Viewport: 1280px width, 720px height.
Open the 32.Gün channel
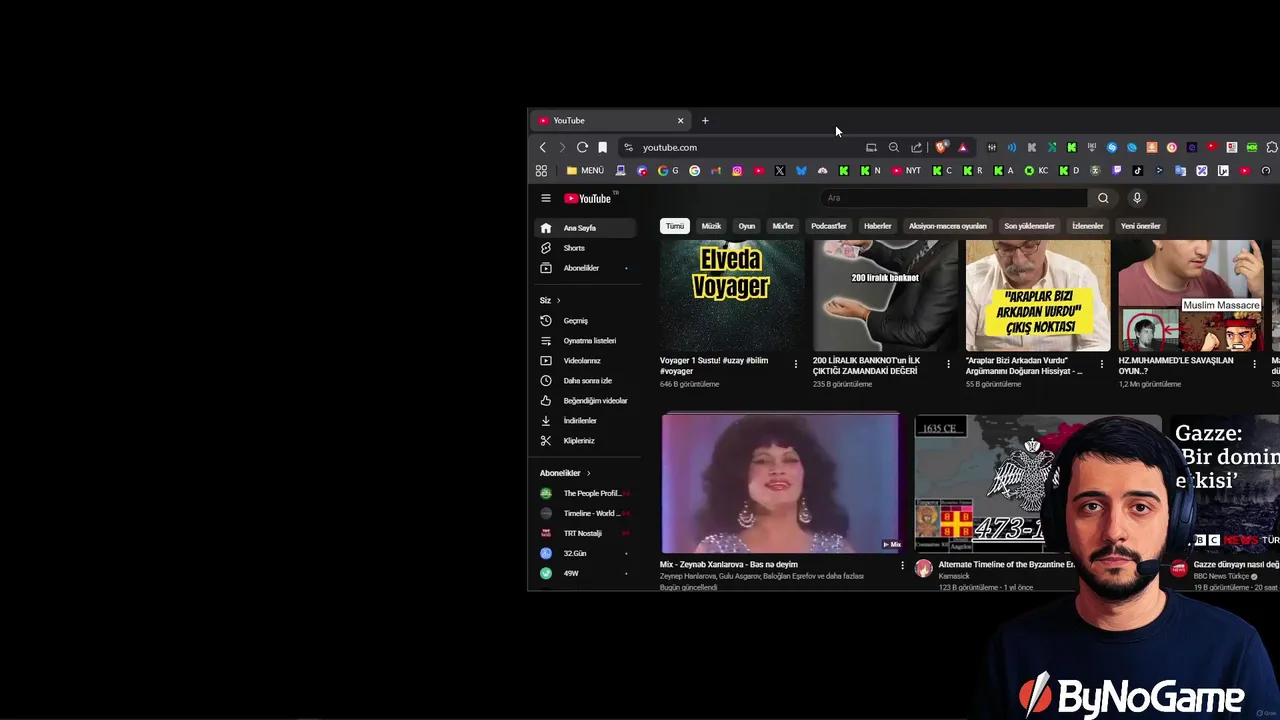pos(585,553)
